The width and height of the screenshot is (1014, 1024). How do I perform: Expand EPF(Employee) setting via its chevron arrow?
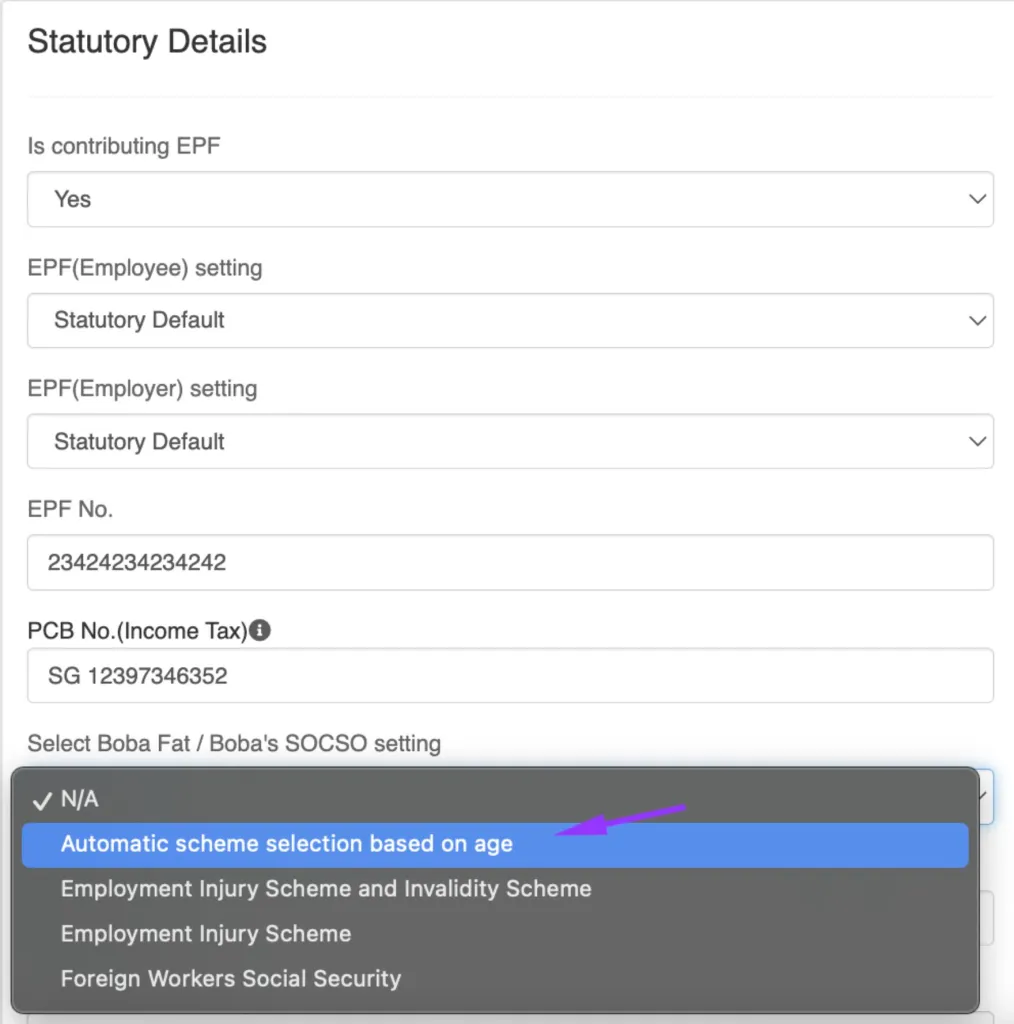[x=977, y=320]
